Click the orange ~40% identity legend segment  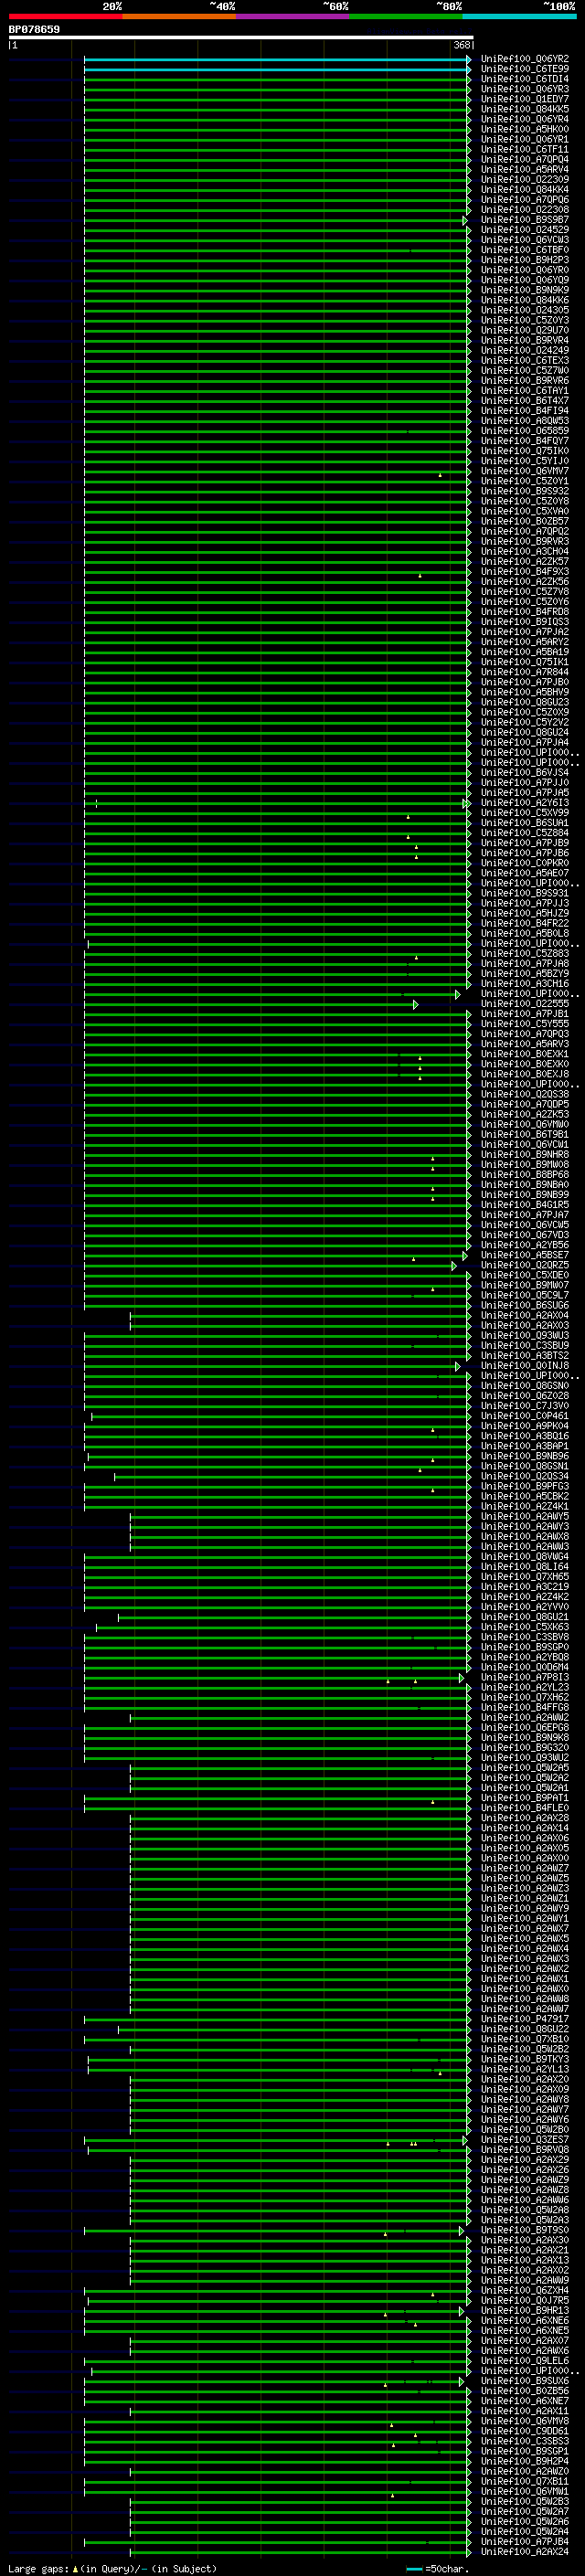(x=179, y=16)
